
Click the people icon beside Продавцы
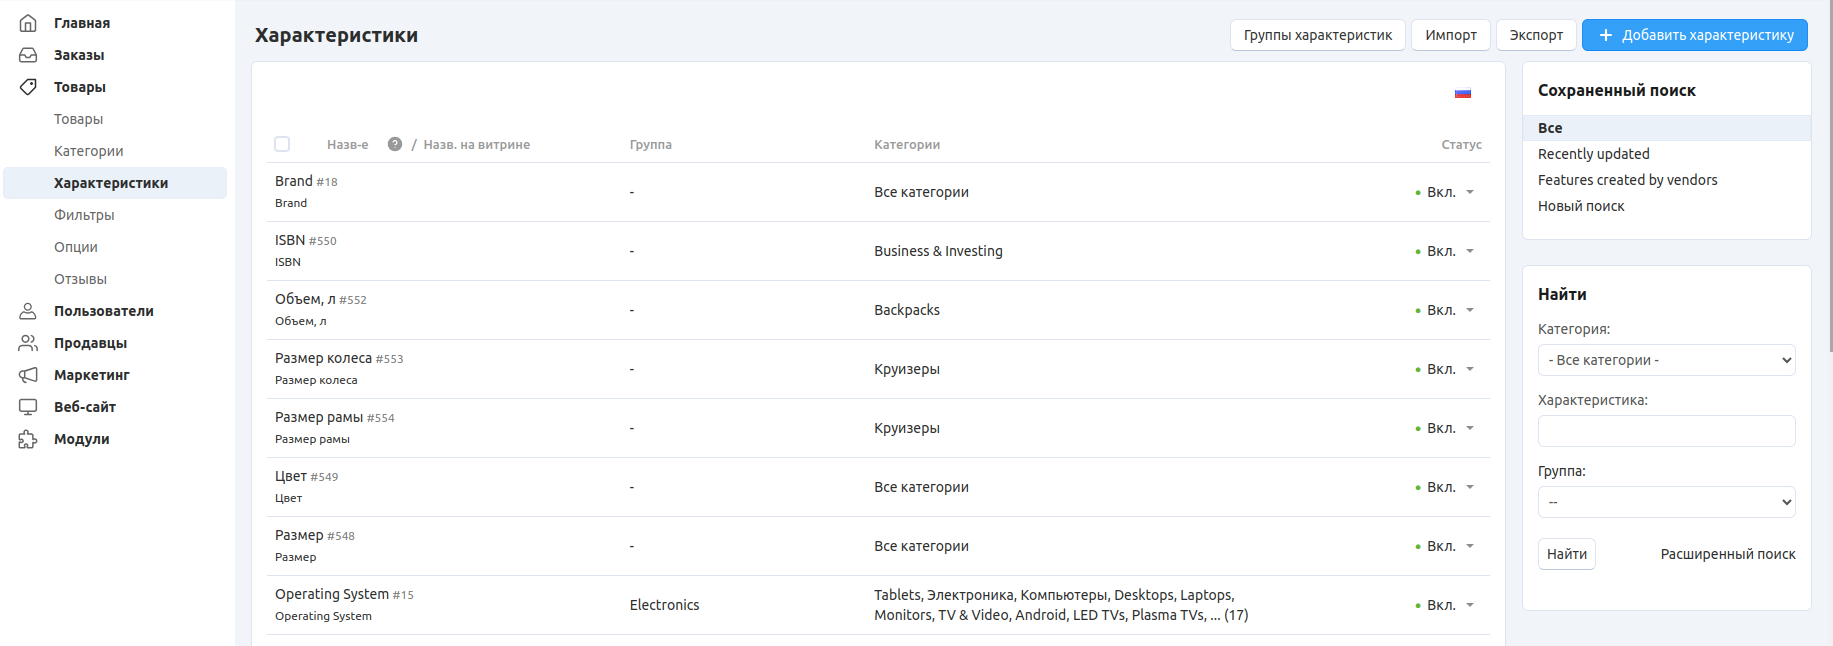(x=28, y=343)
